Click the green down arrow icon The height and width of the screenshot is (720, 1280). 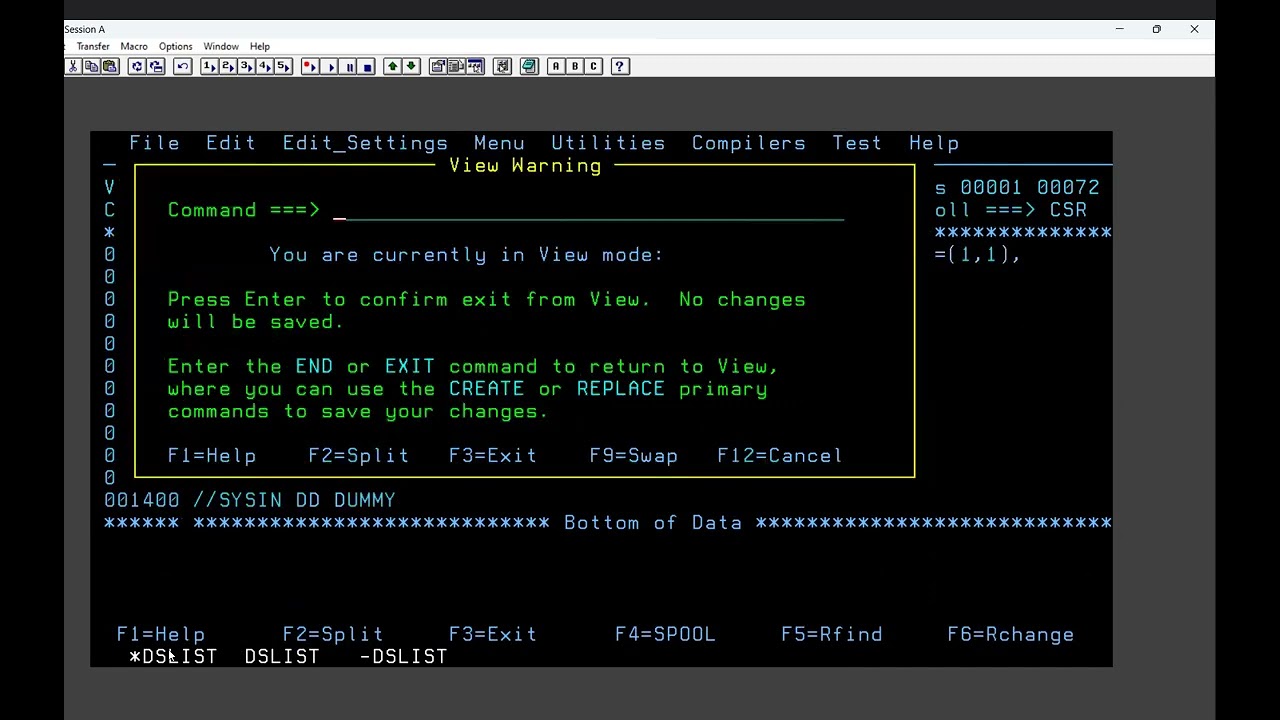[411, 66]
